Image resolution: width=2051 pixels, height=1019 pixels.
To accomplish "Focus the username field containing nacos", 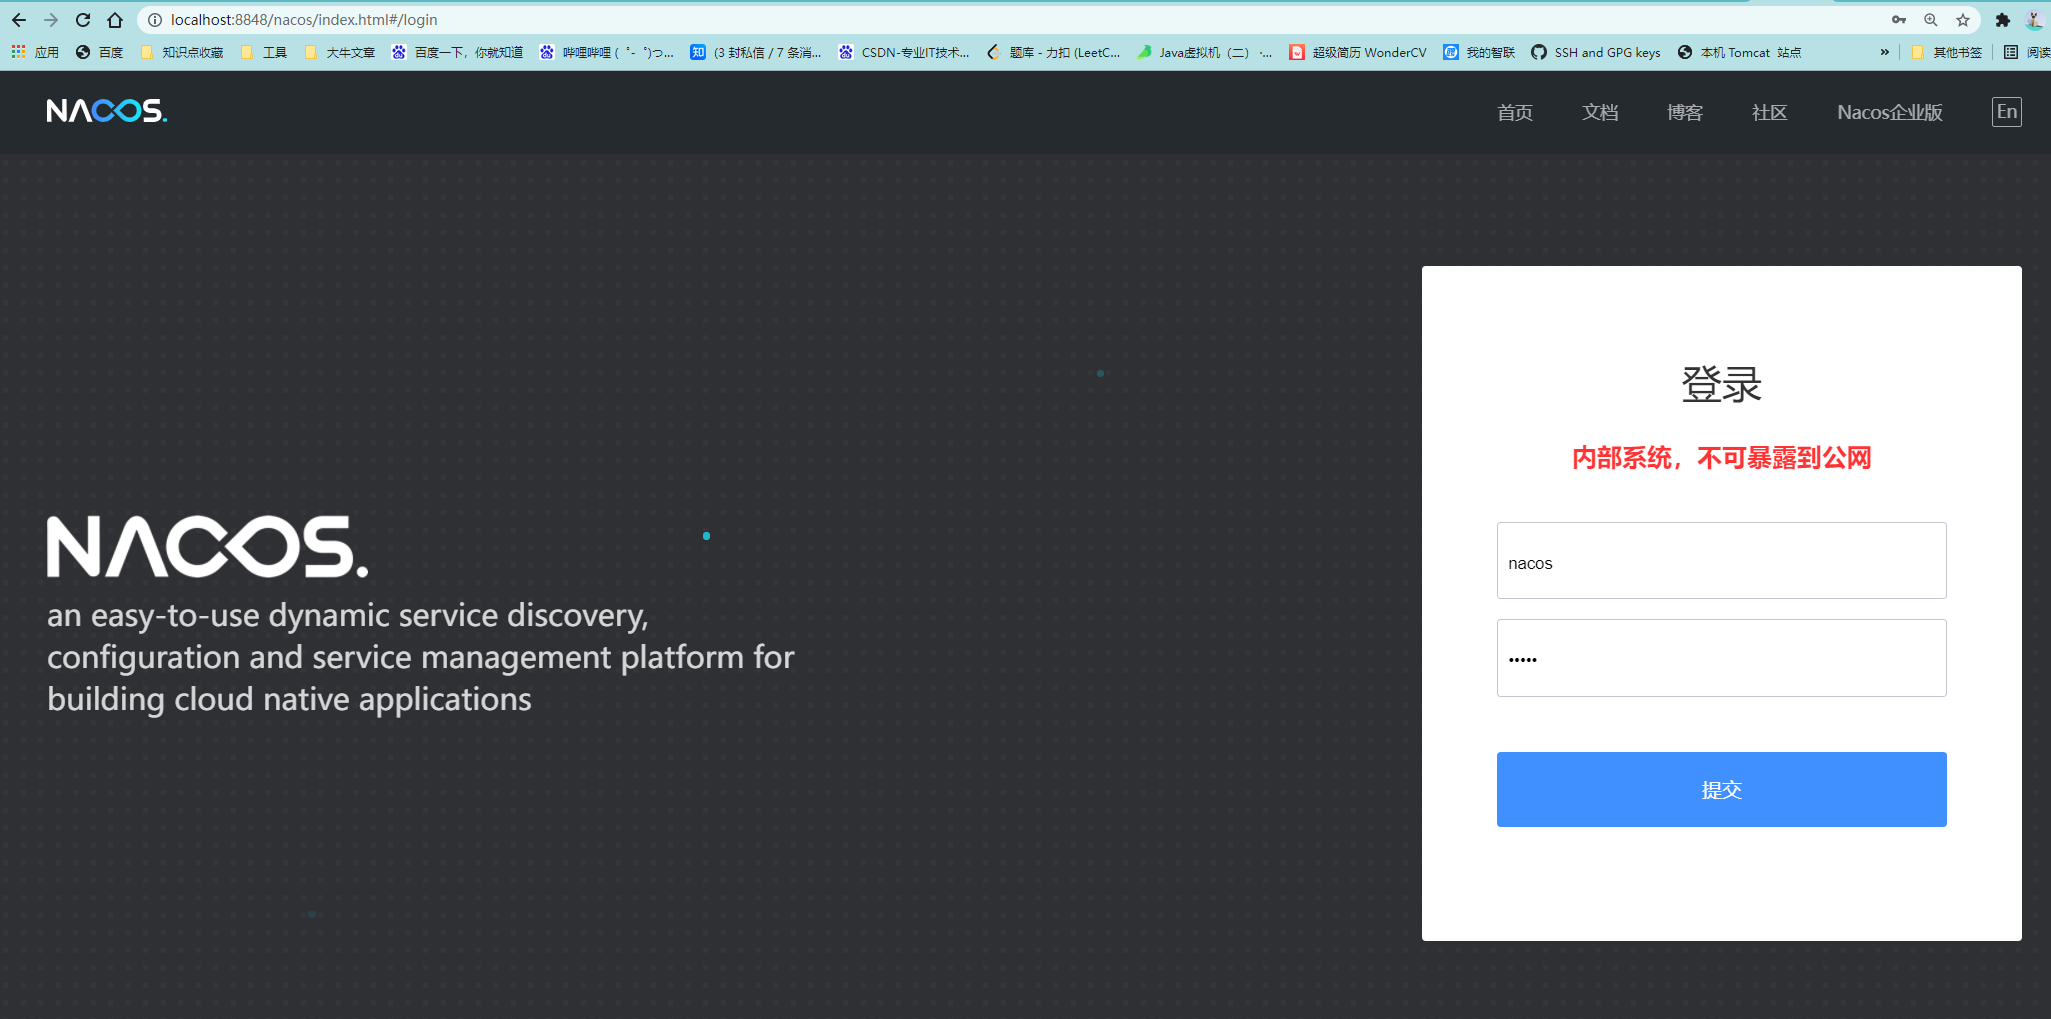I will [x=1722, y=561].
